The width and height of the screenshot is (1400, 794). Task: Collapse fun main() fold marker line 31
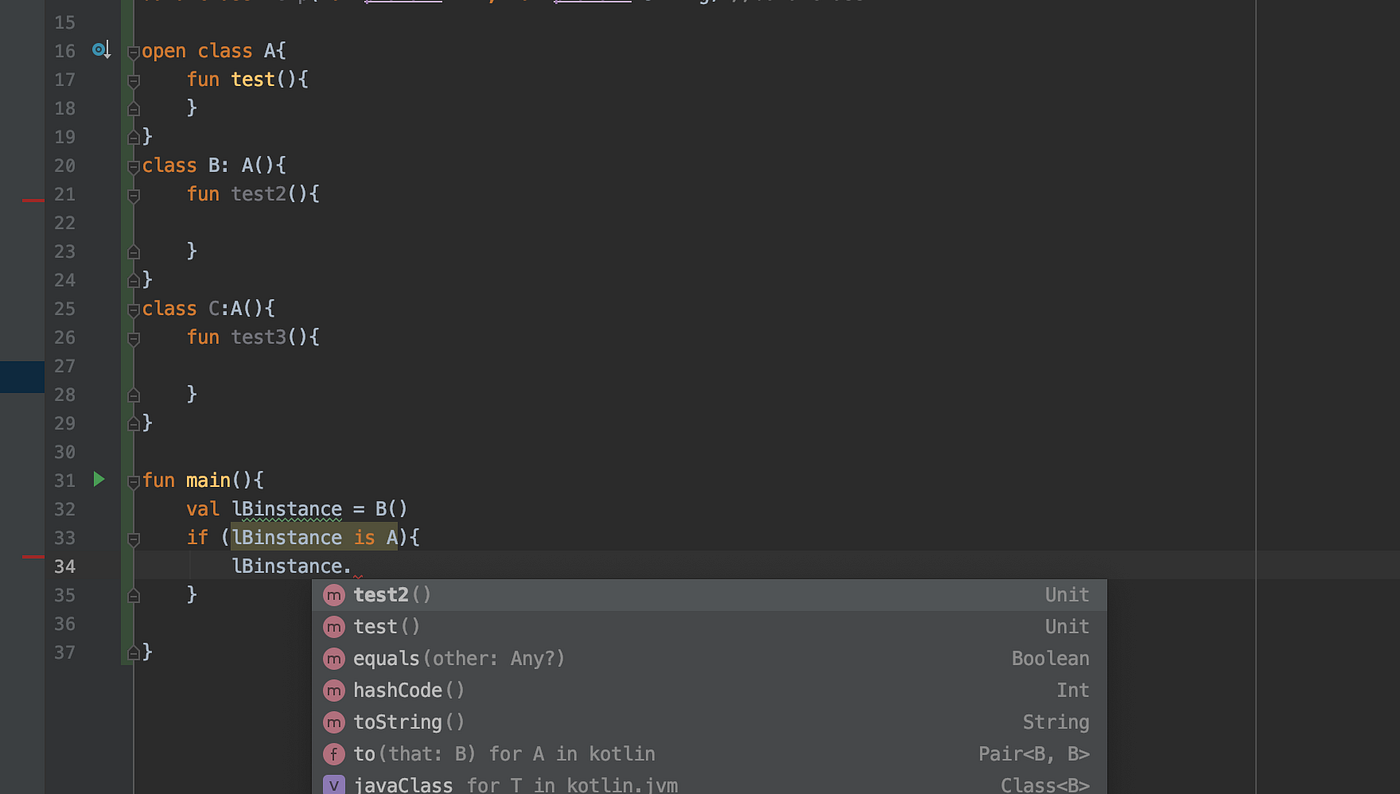(x=133, y=482)
